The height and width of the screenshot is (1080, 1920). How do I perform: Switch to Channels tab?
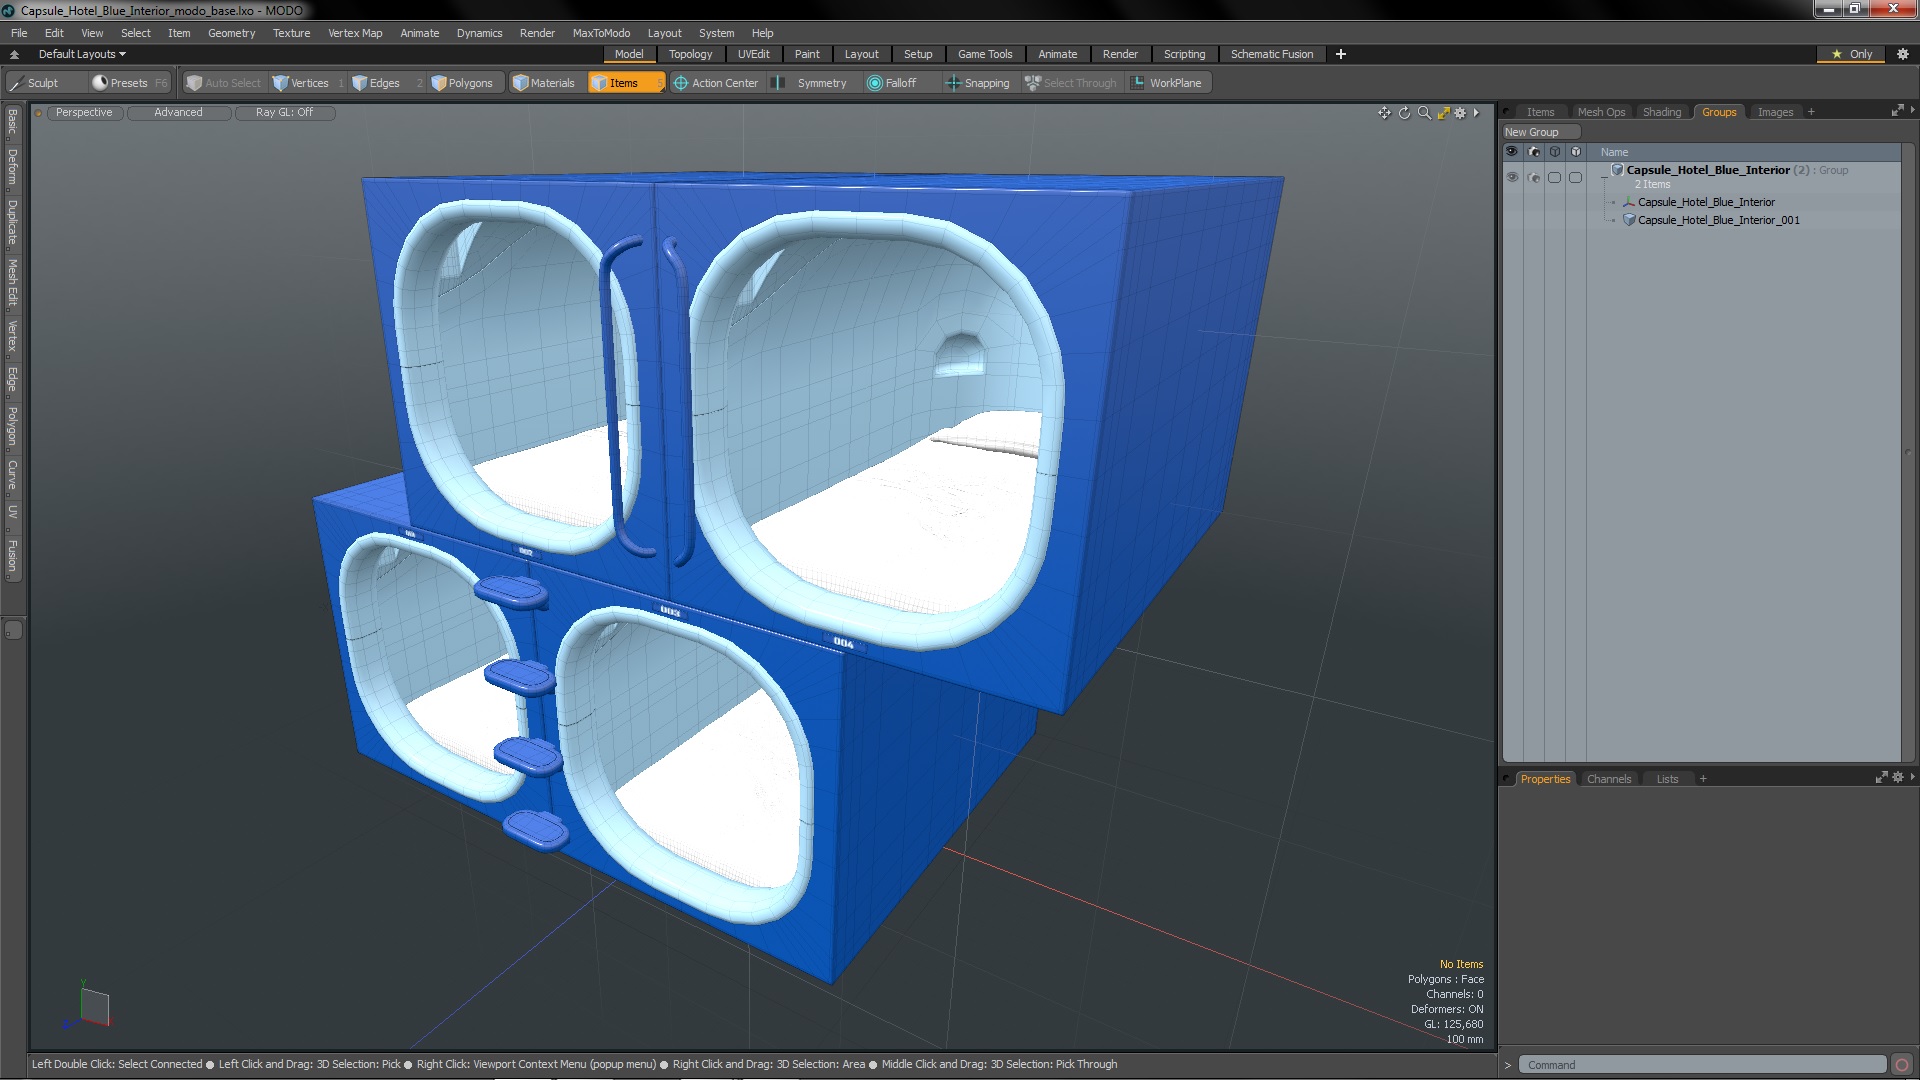[x=1608, y=779]
